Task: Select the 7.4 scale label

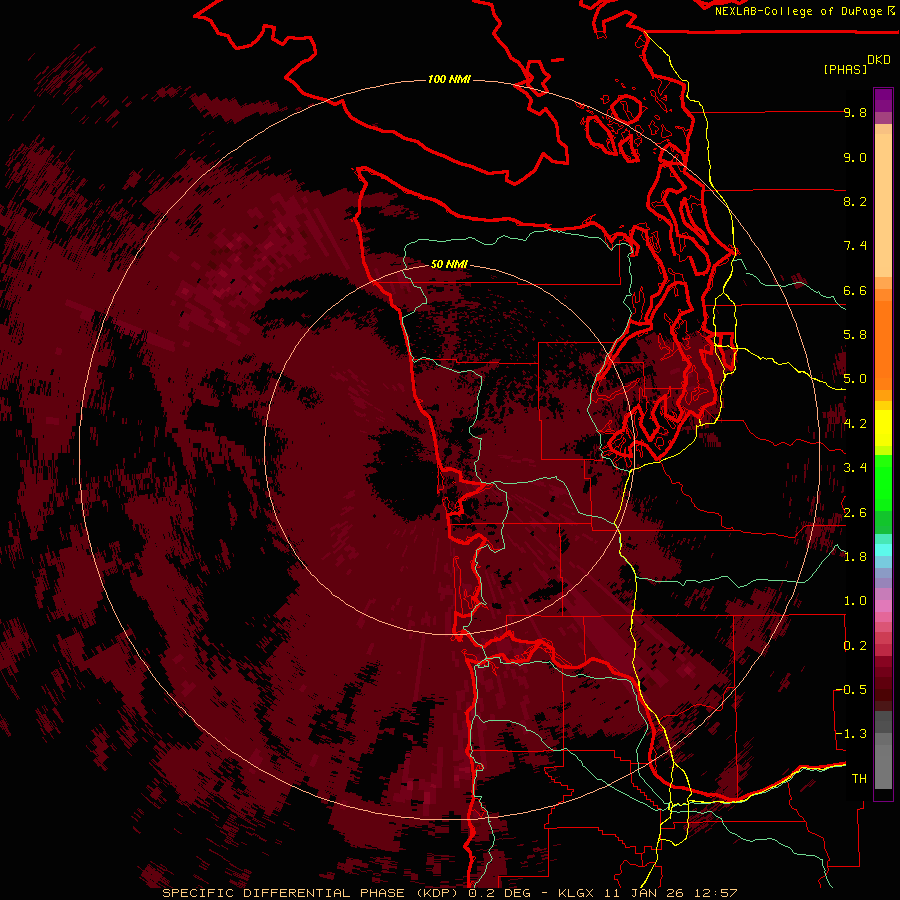Action: click(x=855, y=246)
